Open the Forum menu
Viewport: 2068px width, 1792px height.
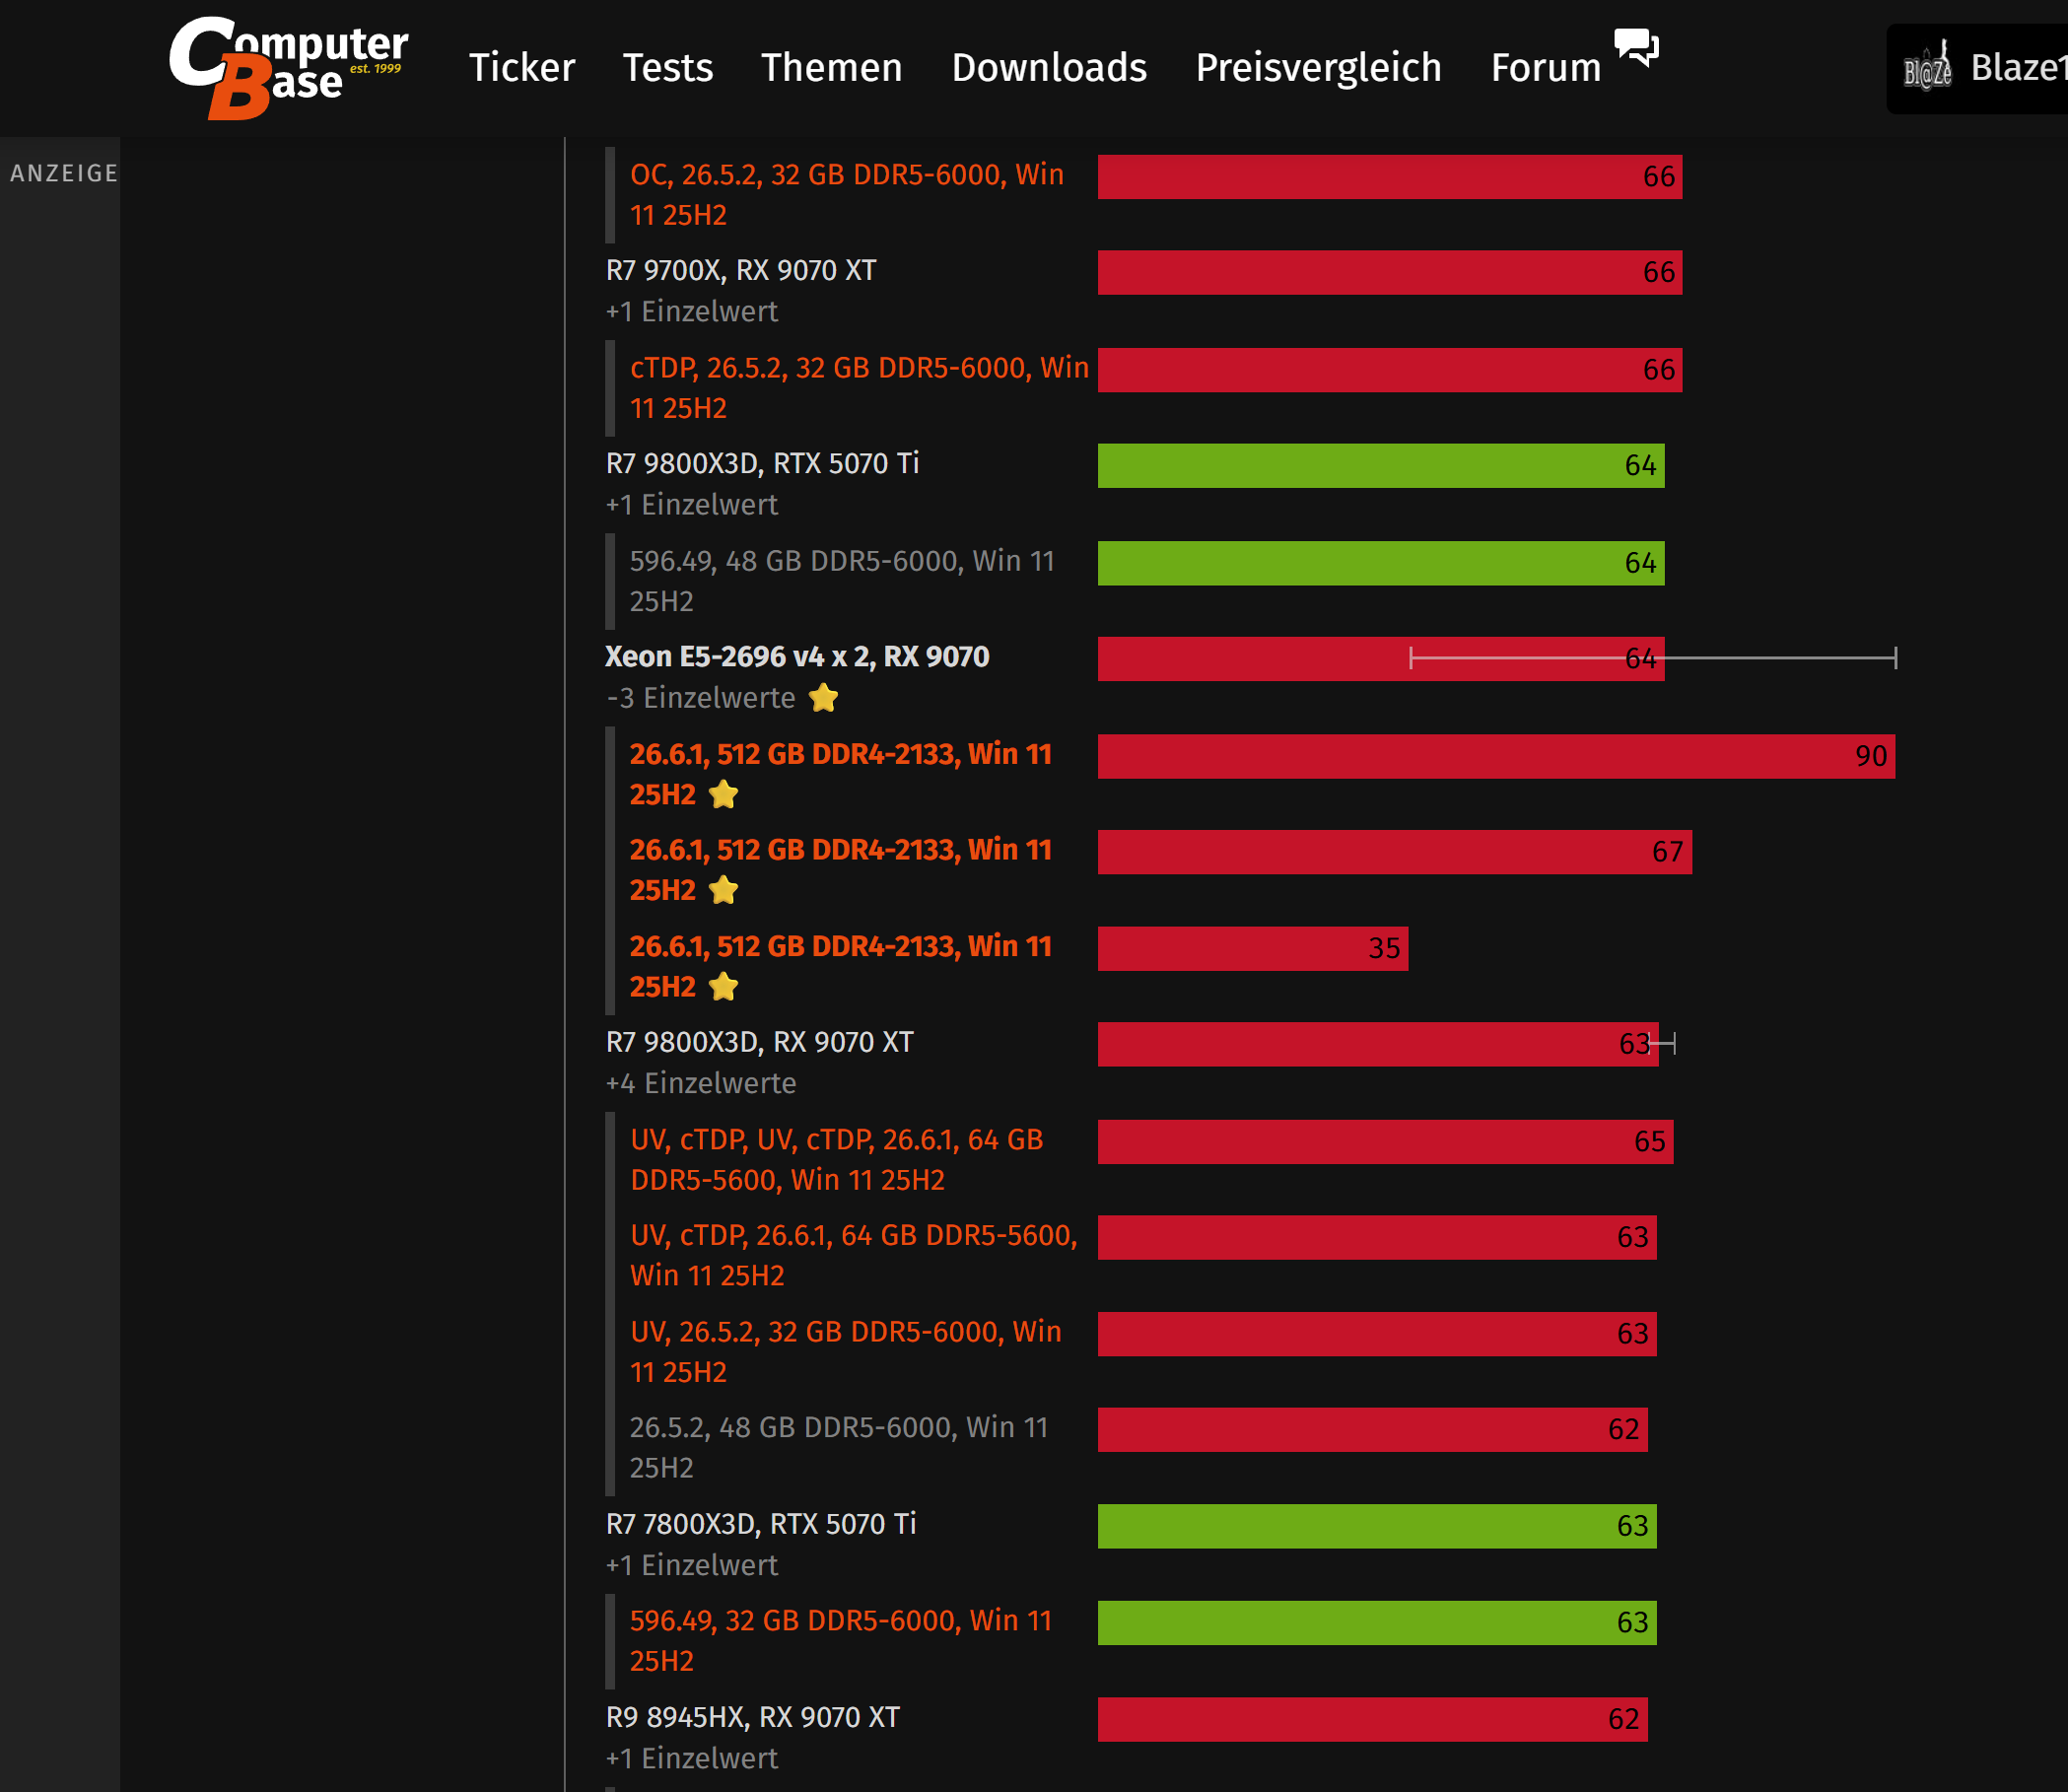1546,67
